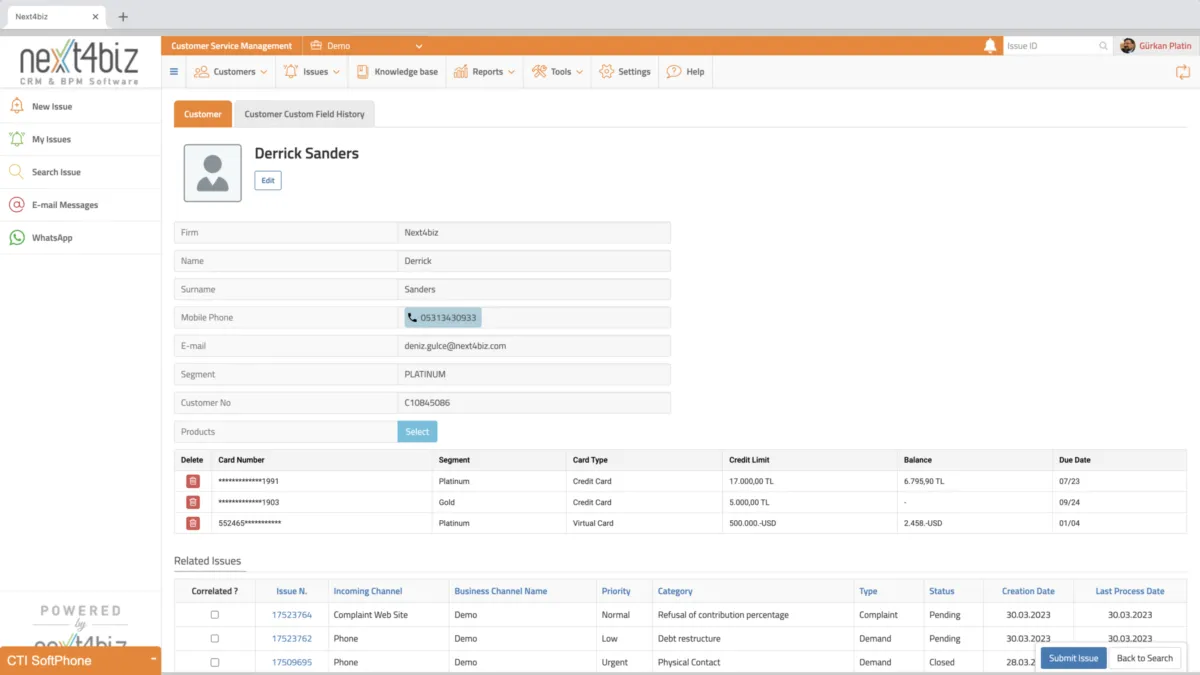
Task: Click the search magnifier in Issue ID box
Action: point(1103,46)
